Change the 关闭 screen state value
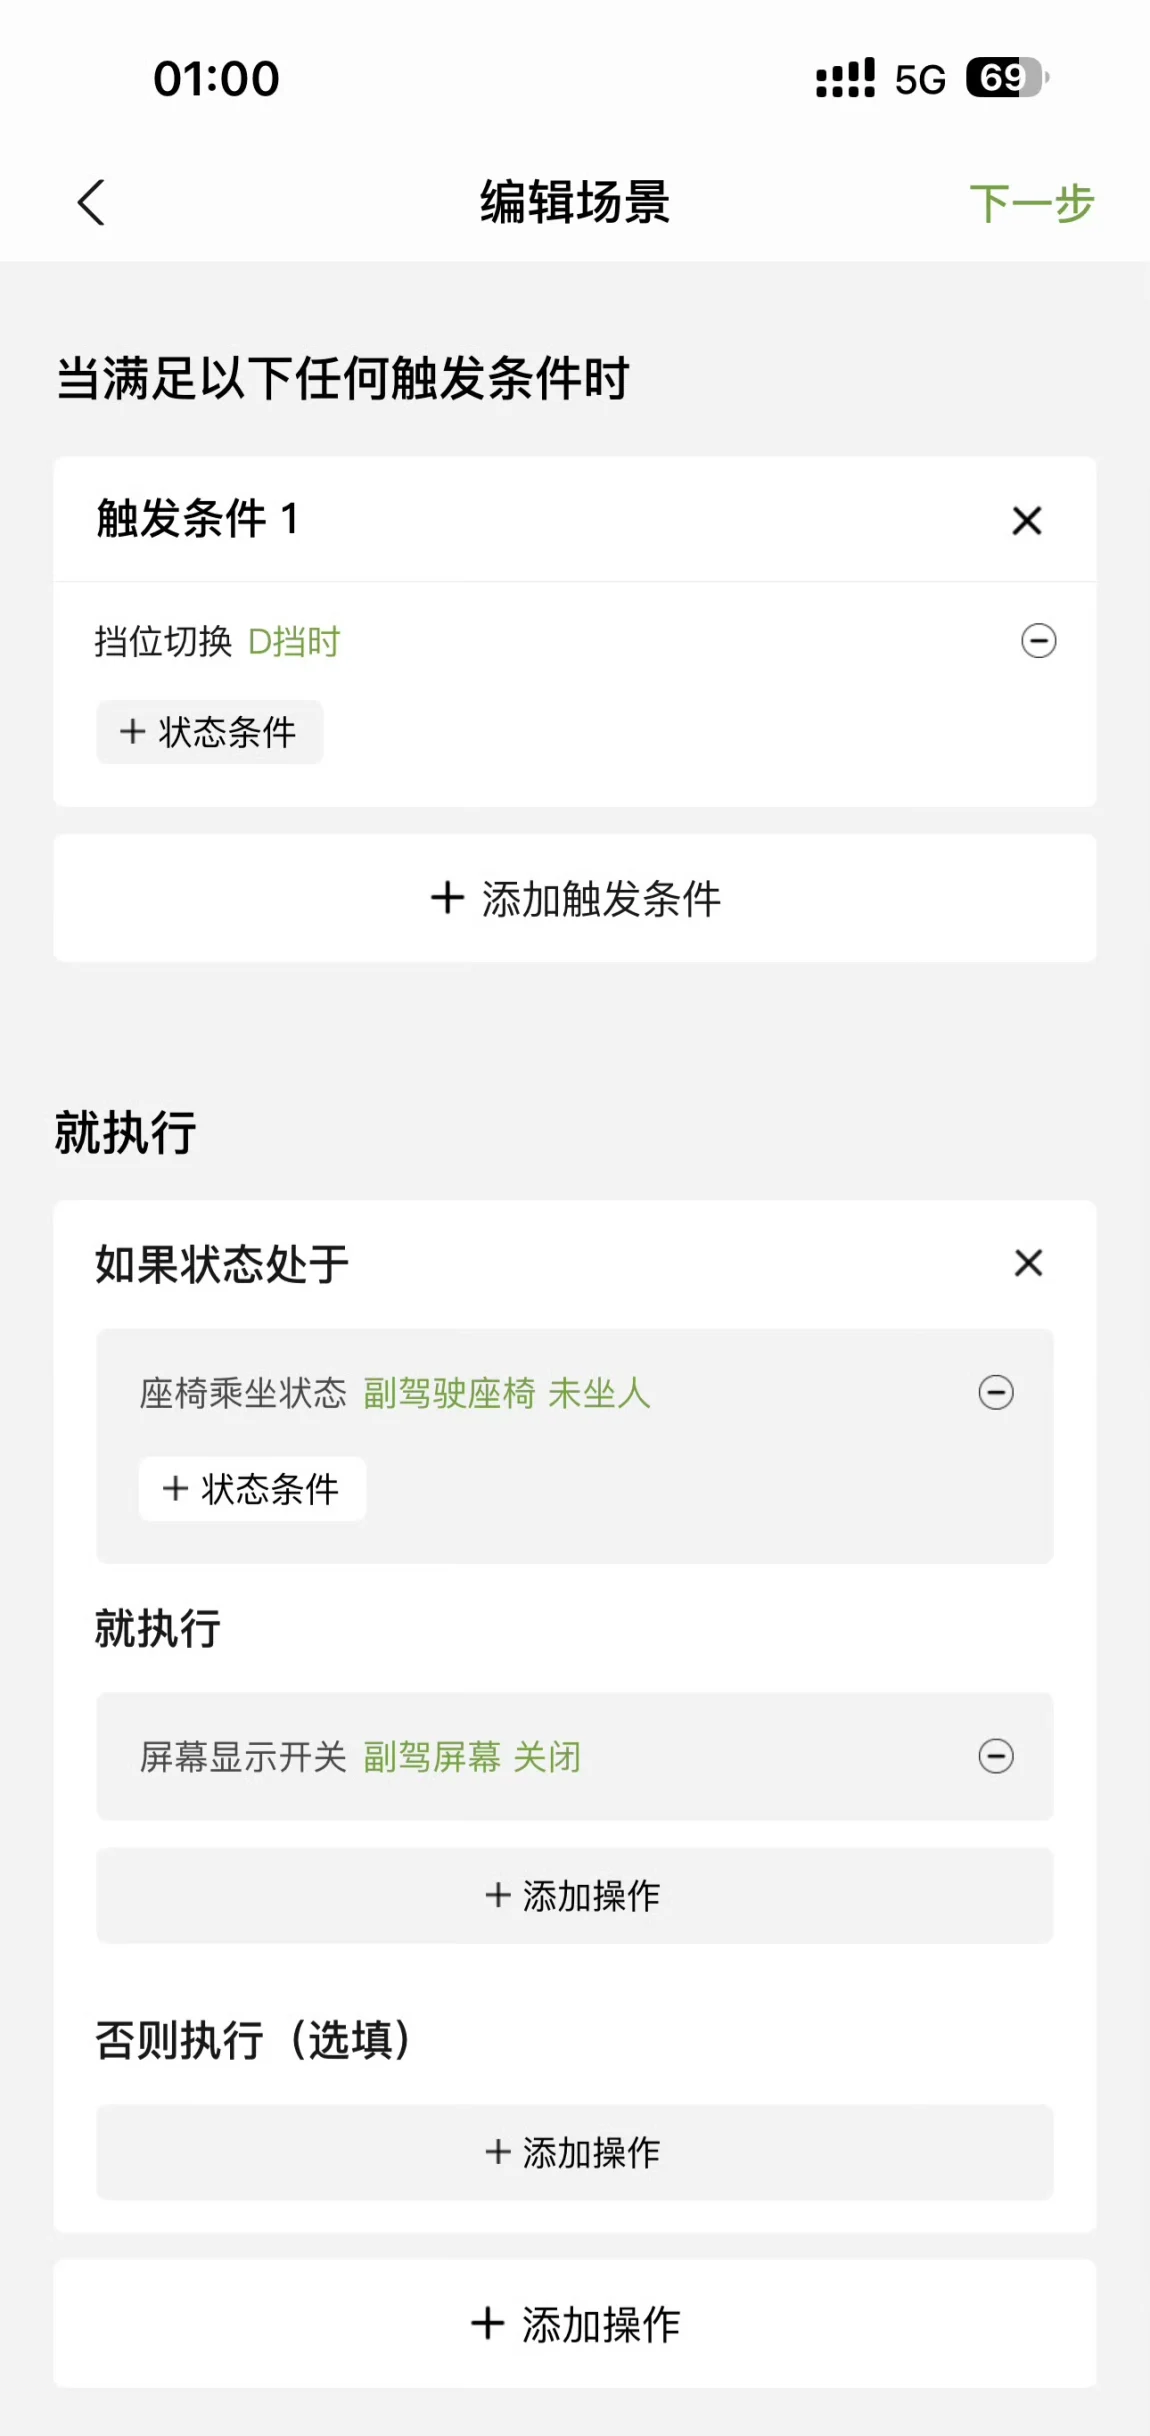 (547, 1757)
